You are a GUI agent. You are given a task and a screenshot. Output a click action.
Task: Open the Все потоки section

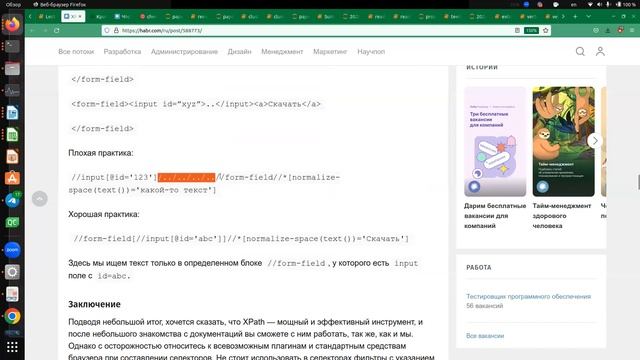pyautogui.click(x=76, y=51)
